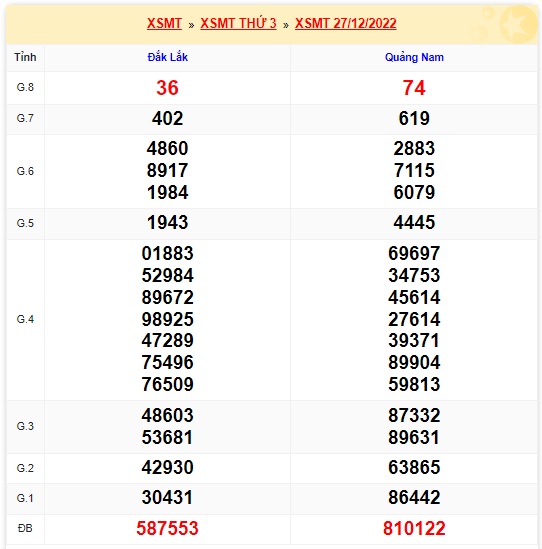Image resolution: width=542 pixels, height=549 pixels.
Task: Click the G.8 row label
Action: pyautogui.click(x=25, y=87)
